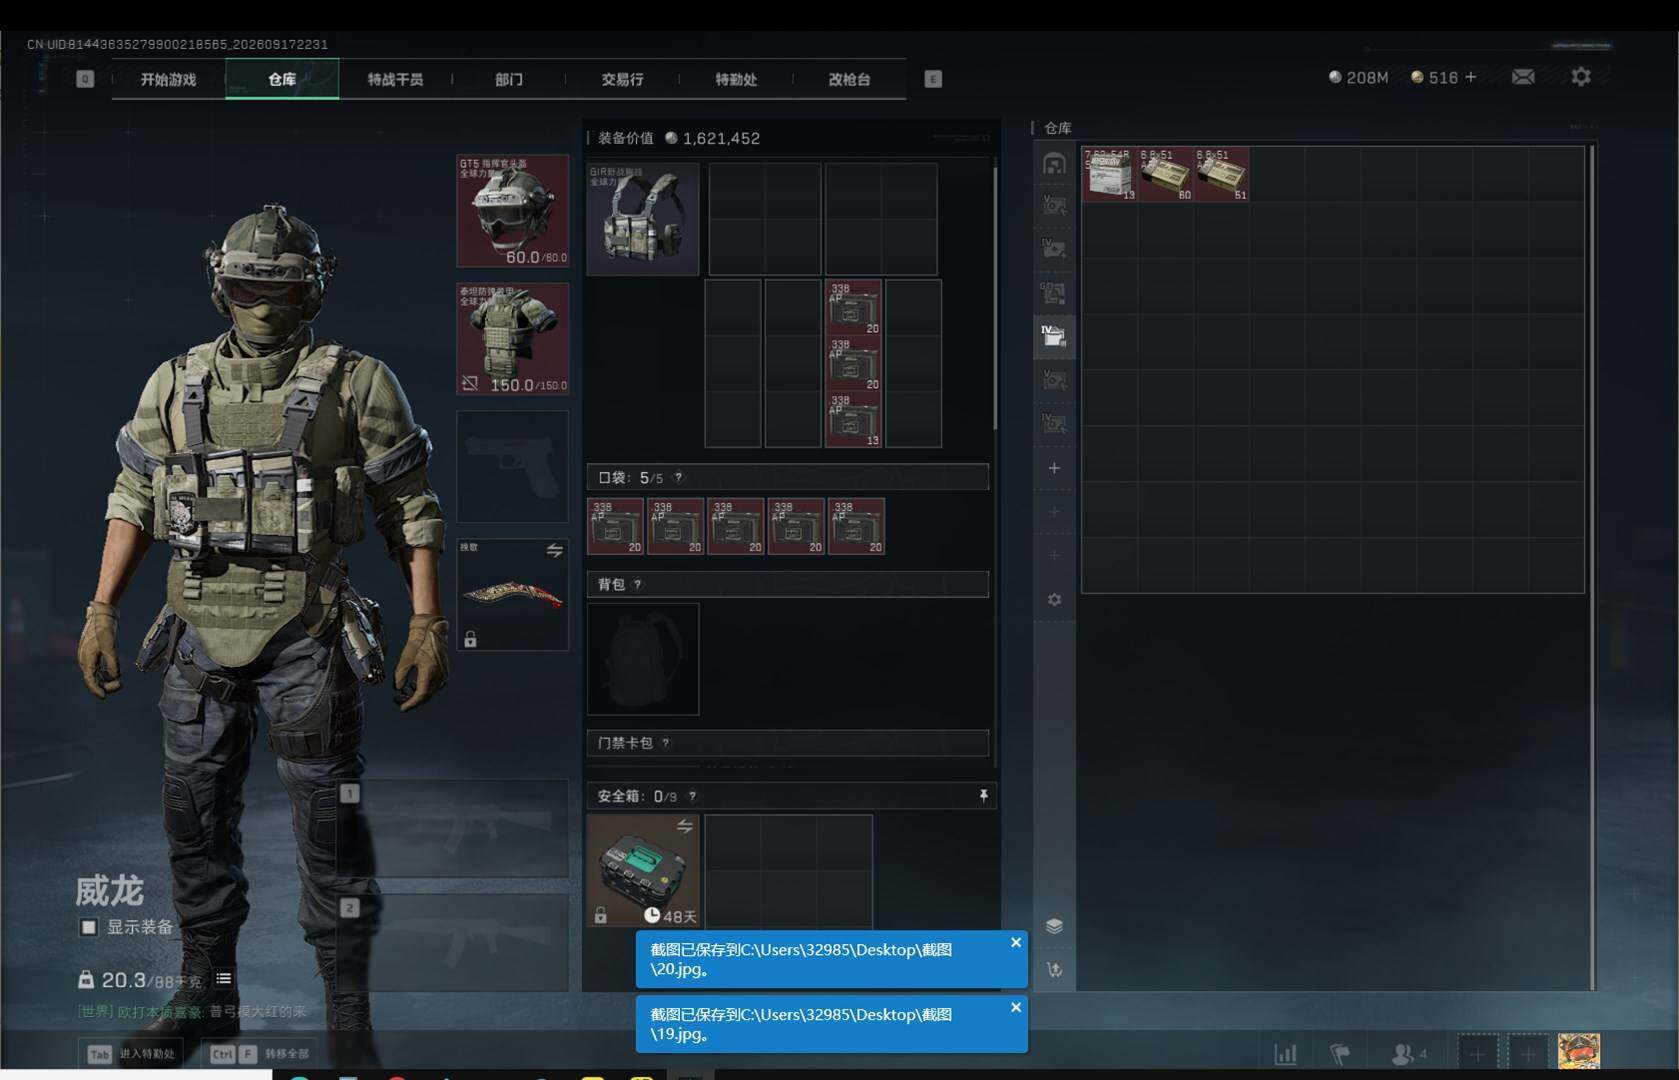Click the player avatar in bottom corner

(1579, 1052)
